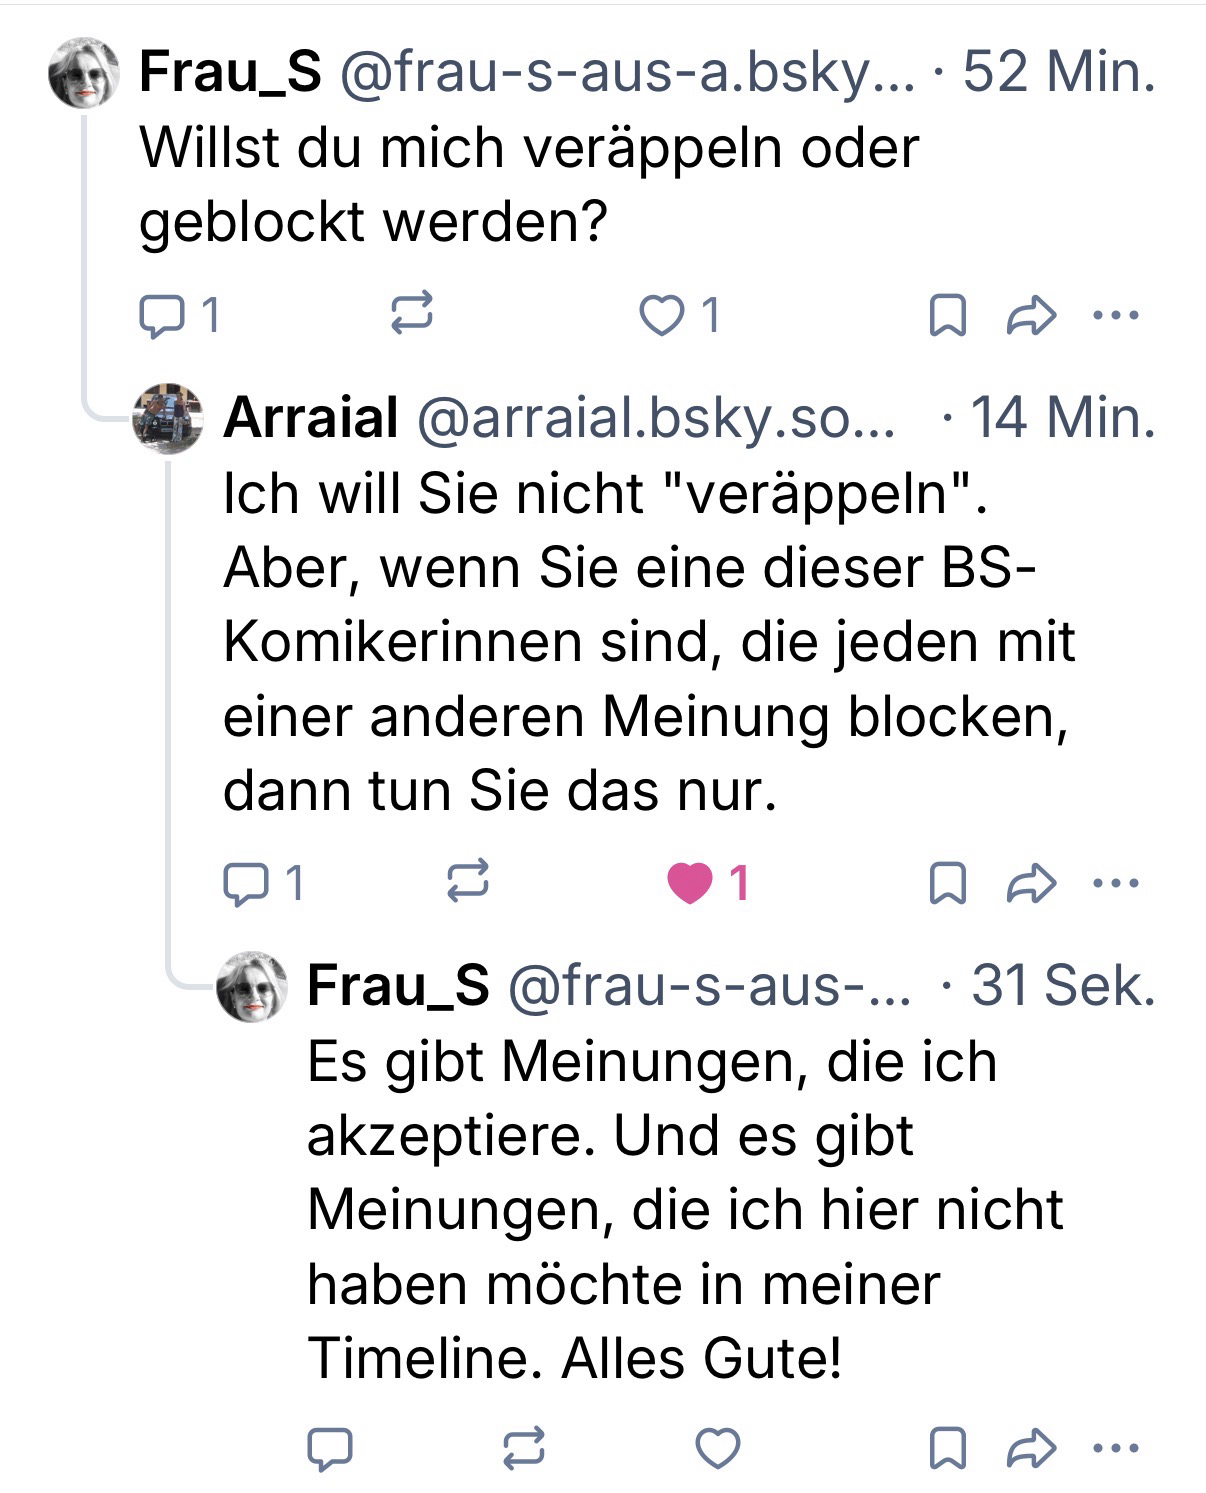The height and width of the screenshot is (1493, 1206).
Task: Bookmark Frau_S's first post
Action: (947, 317)
